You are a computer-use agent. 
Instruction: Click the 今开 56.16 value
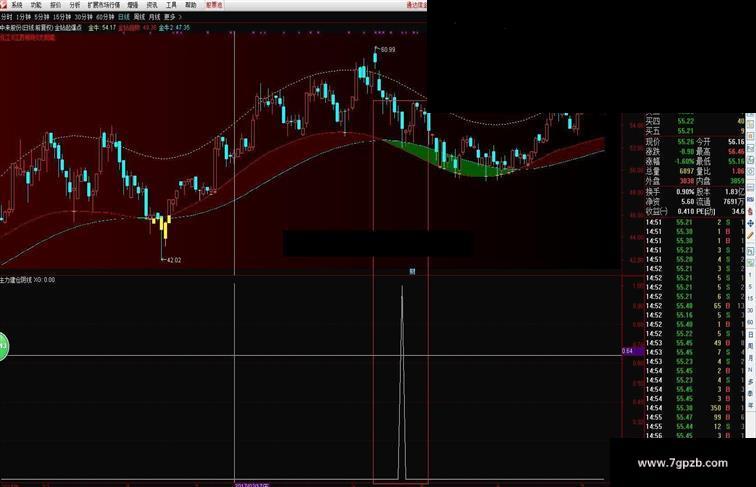click(736, 142)
